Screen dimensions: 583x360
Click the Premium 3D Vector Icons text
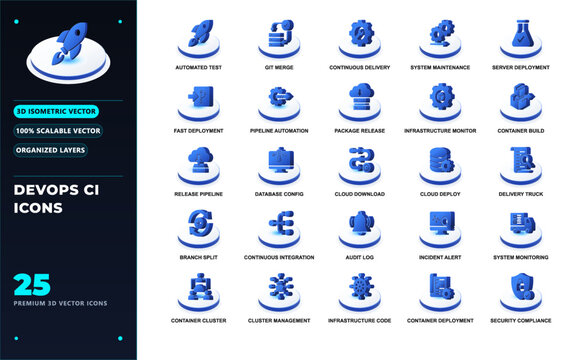60,303
